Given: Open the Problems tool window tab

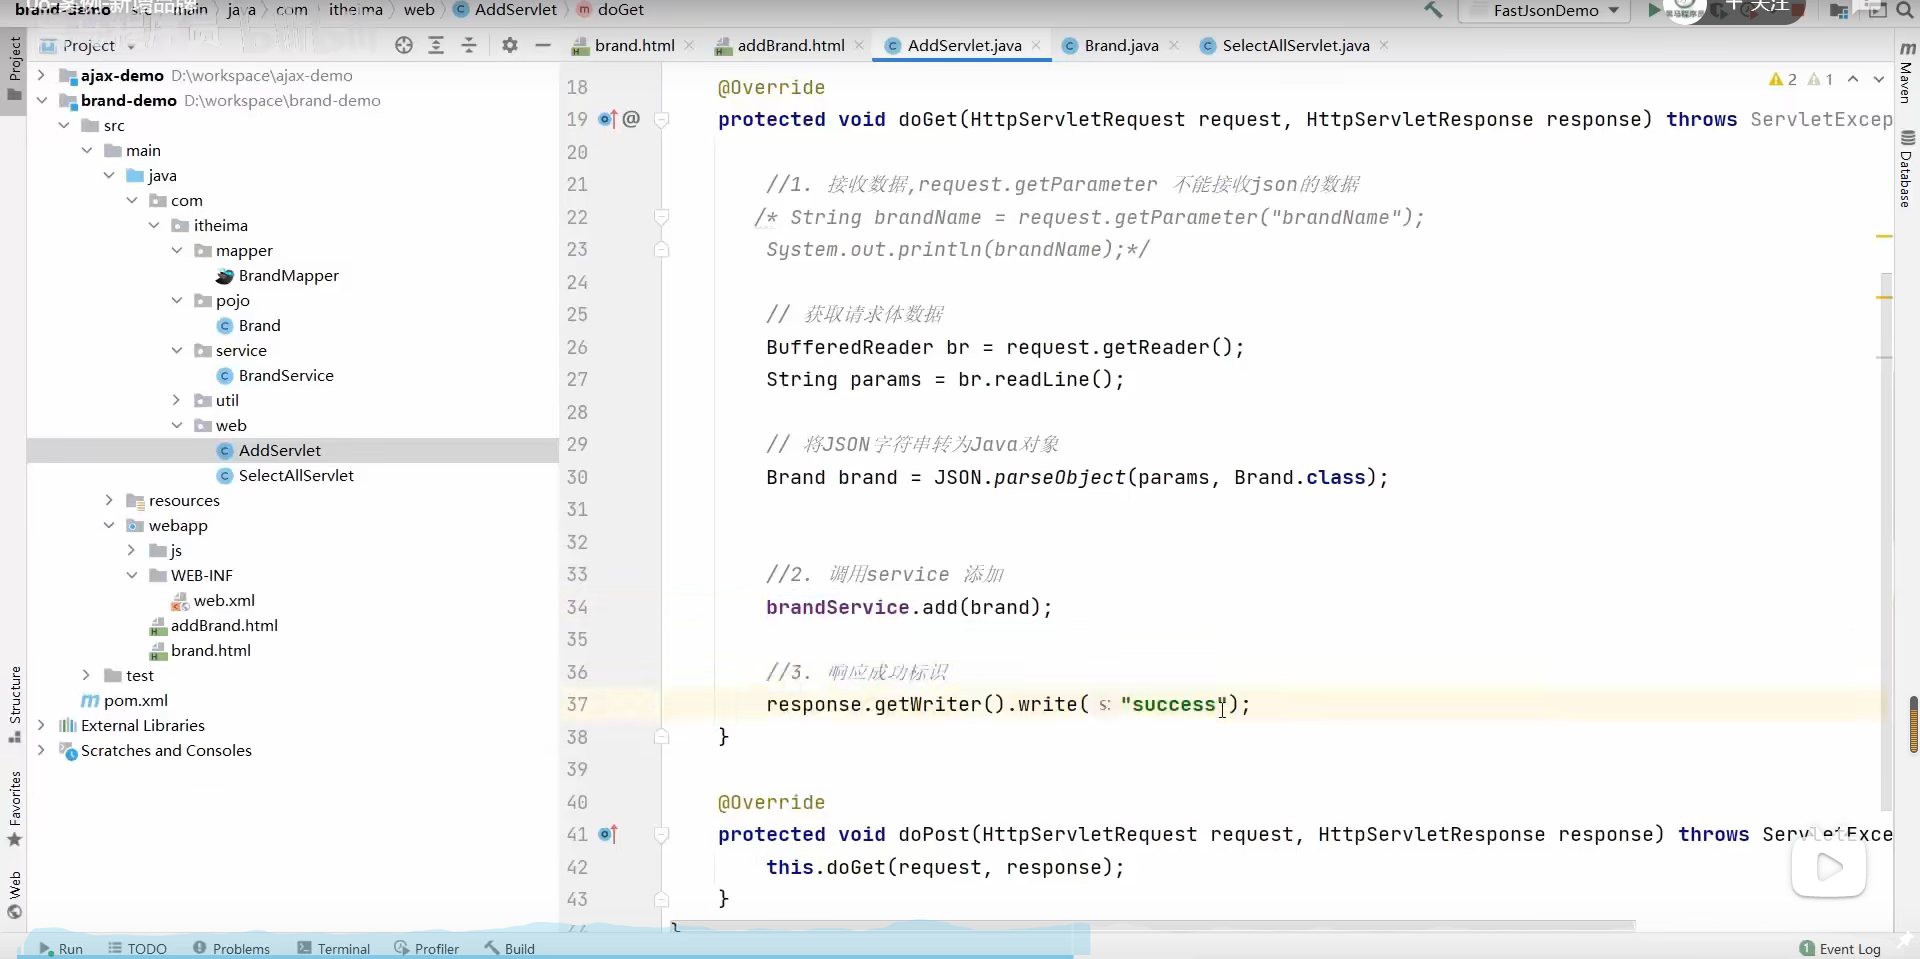Looking at the screenshot, I should coord(232,948).
